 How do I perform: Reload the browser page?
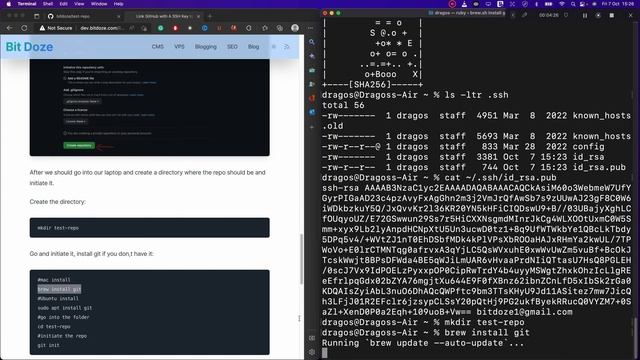[x=24, y=28]
